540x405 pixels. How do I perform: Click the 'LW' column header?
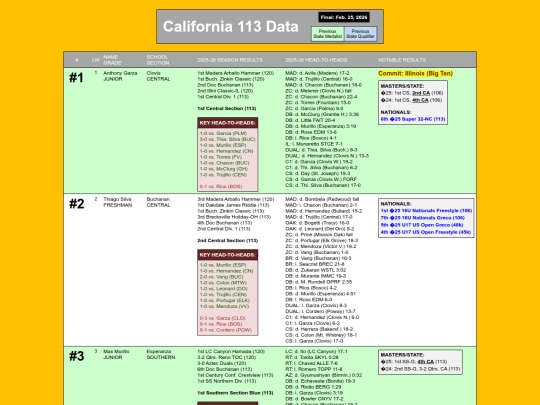[x=96, y=60]
